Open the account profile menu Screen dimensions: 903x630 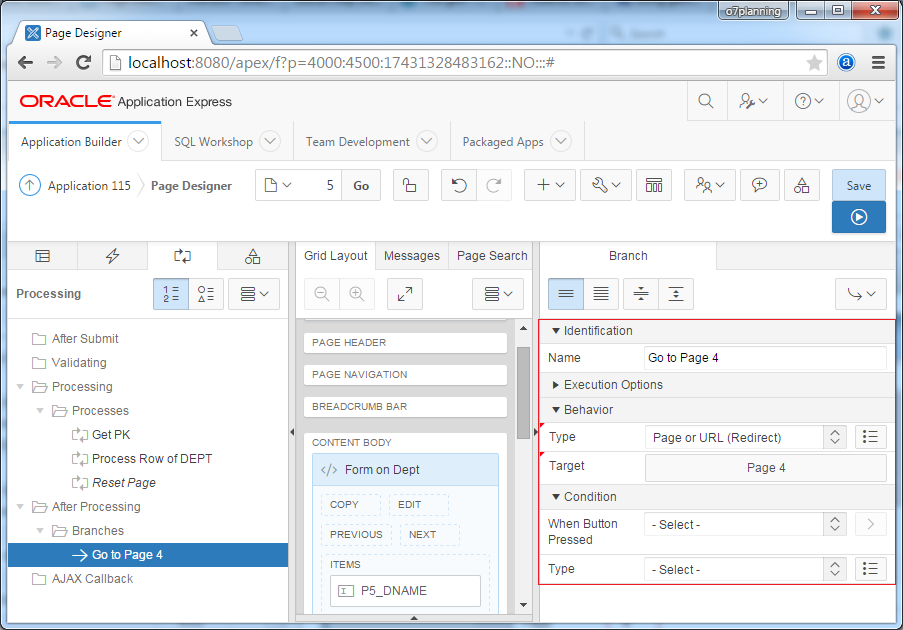865,101
